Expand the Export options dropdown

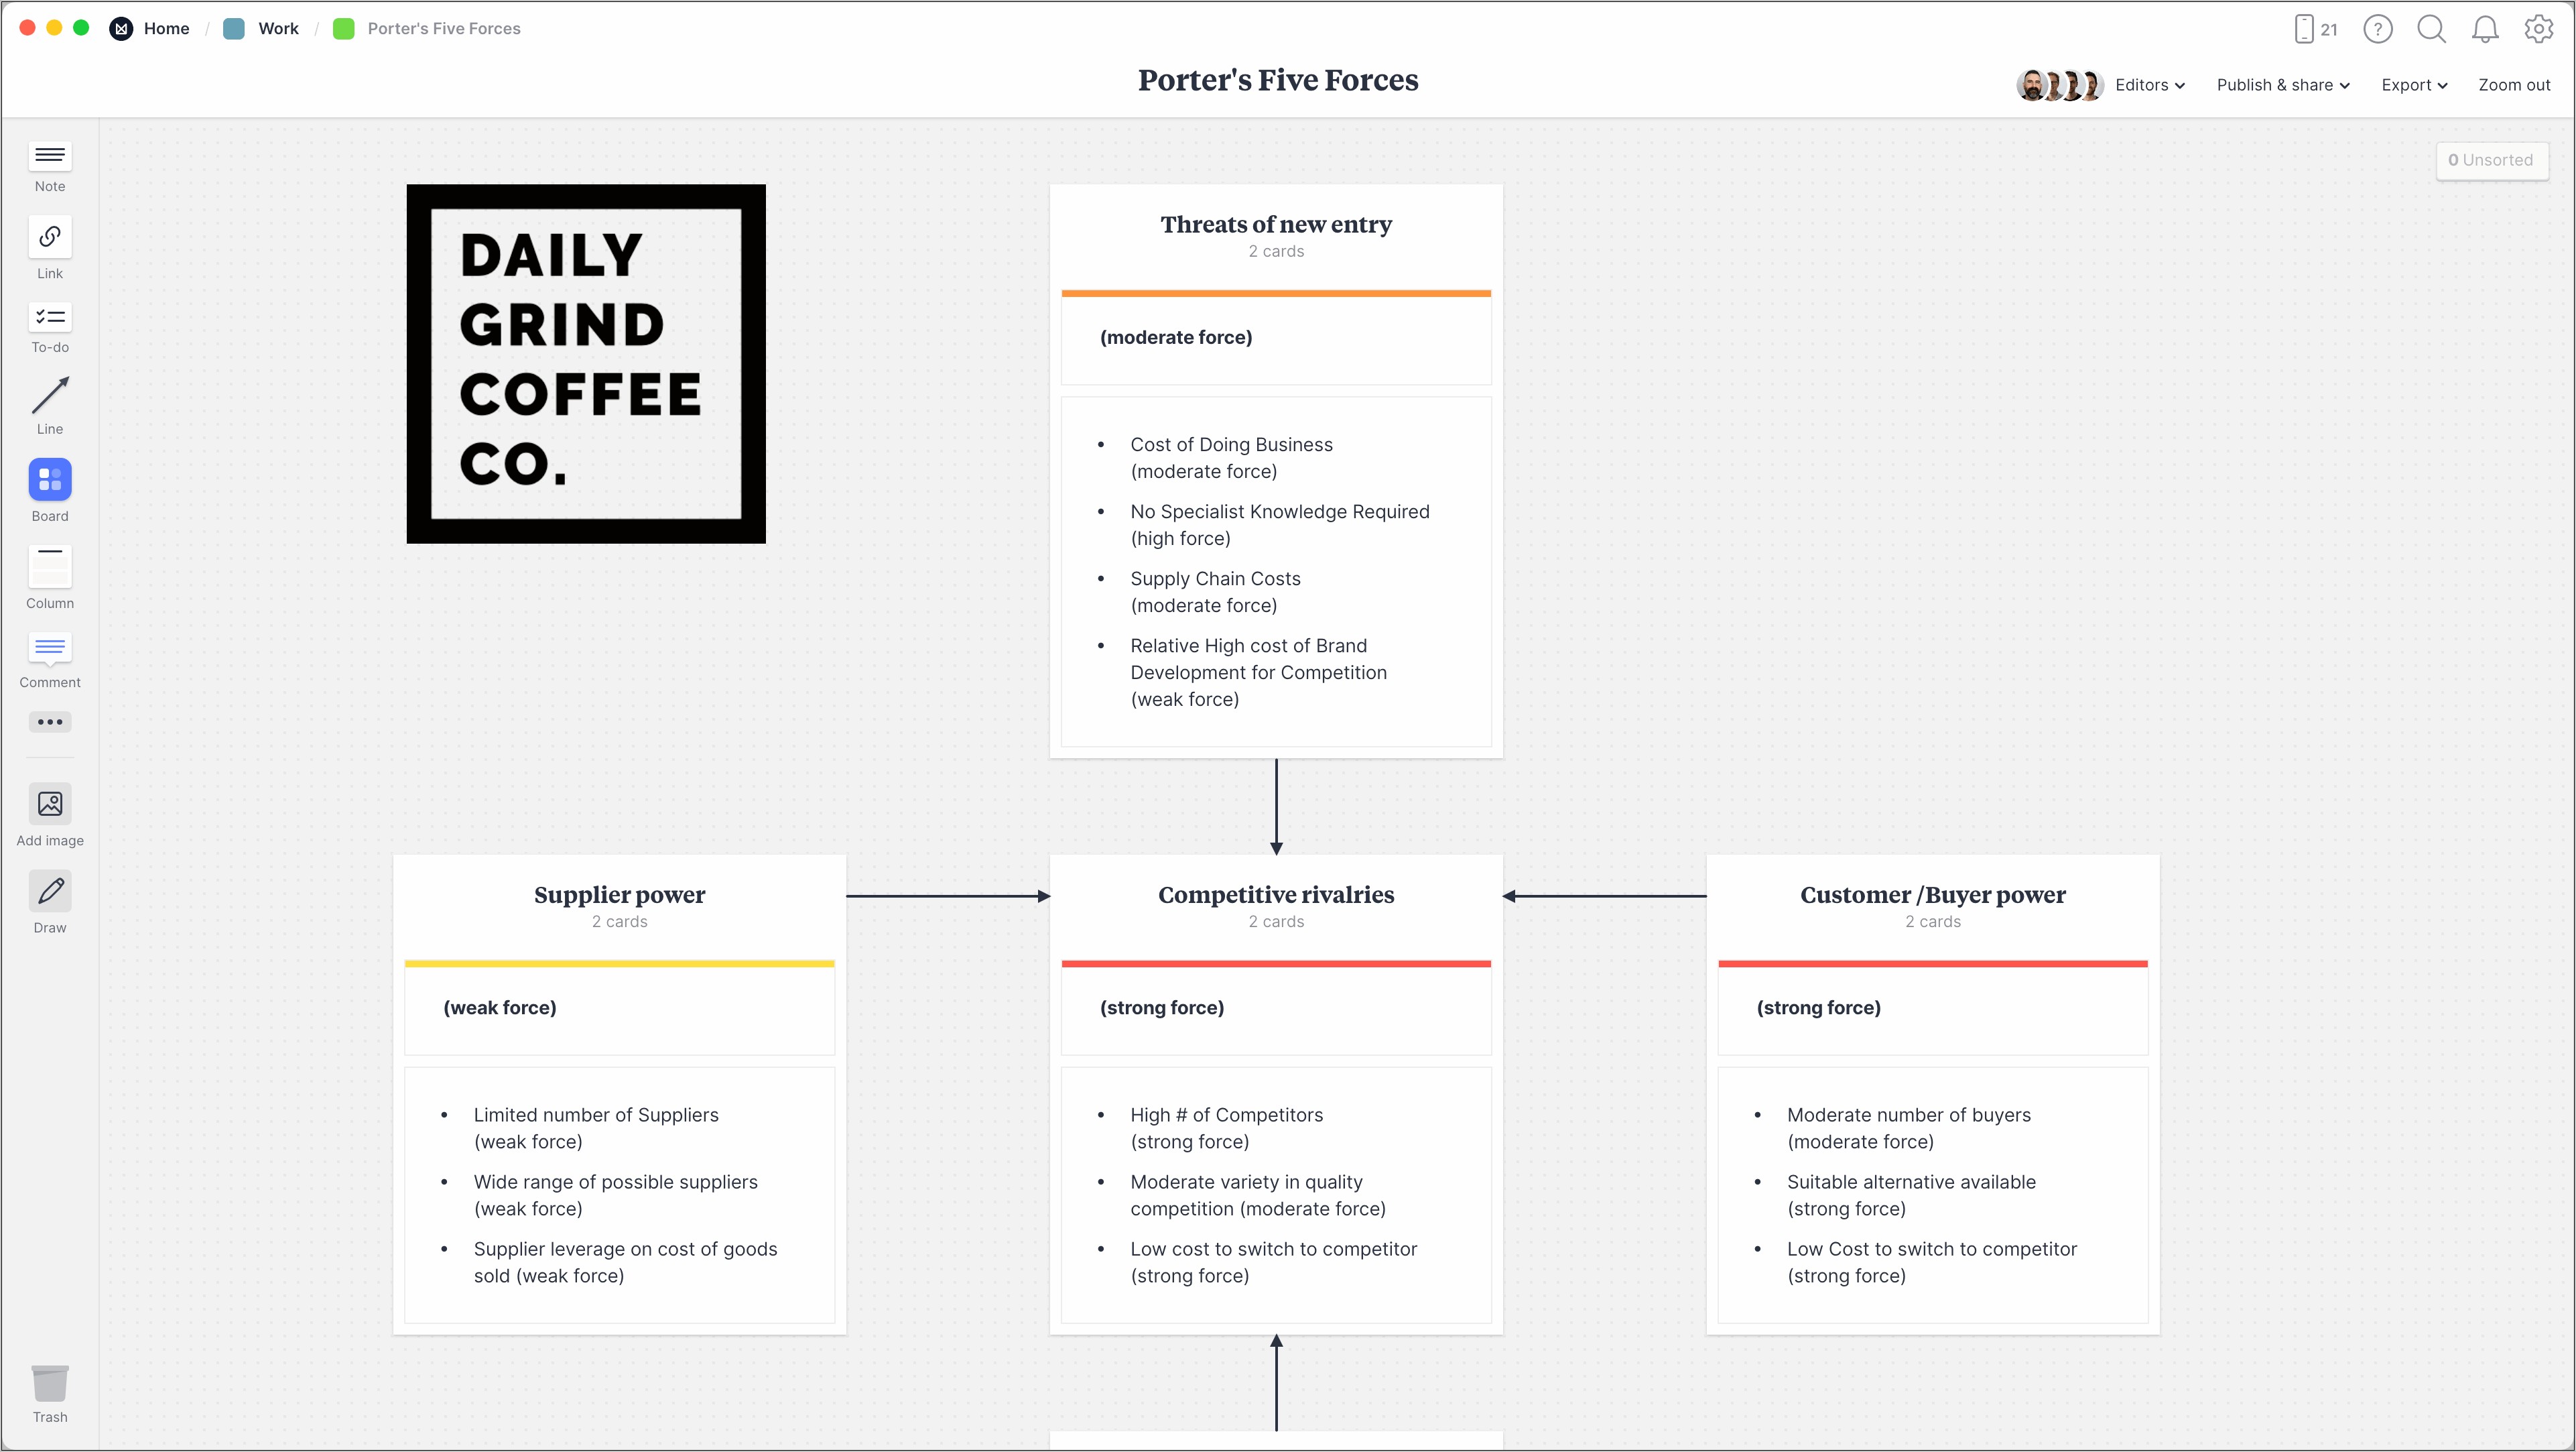[x=2410, y=83]
